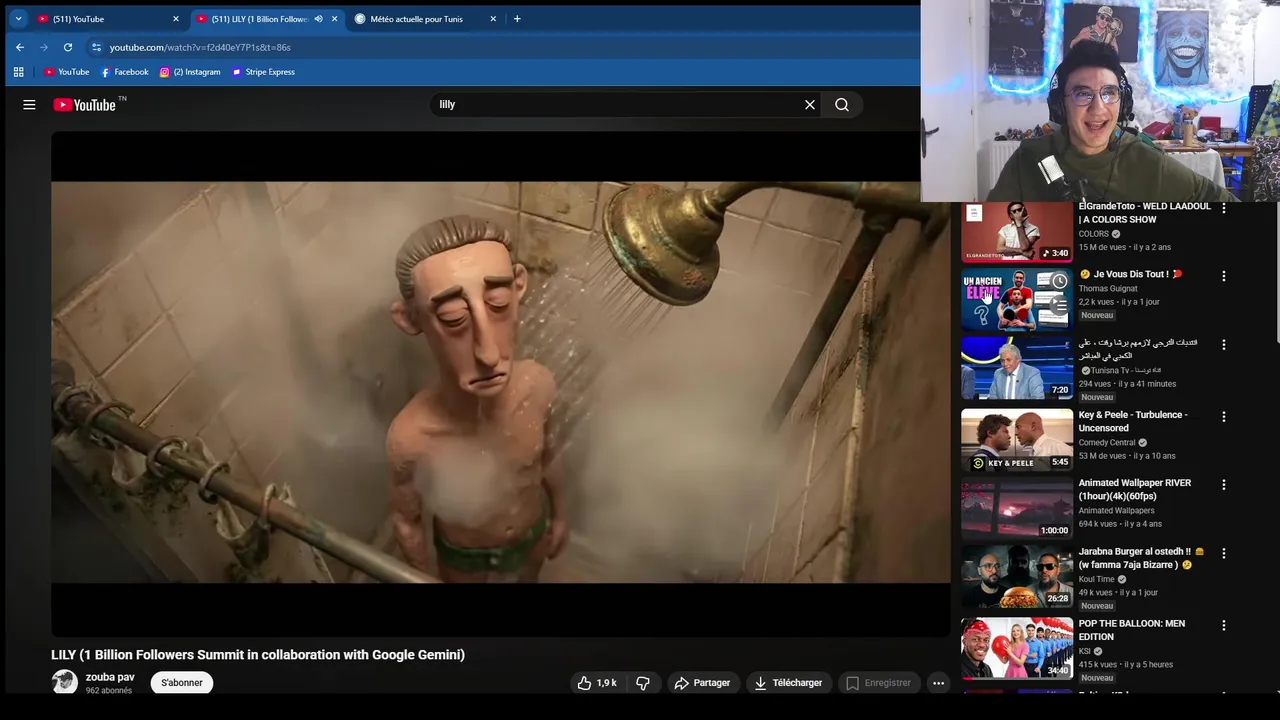The width and height of the screenshot is (1280, 720).
Task: Clear the 'lilly' search text
Action: pyautogui.click(x=810, y=105)
